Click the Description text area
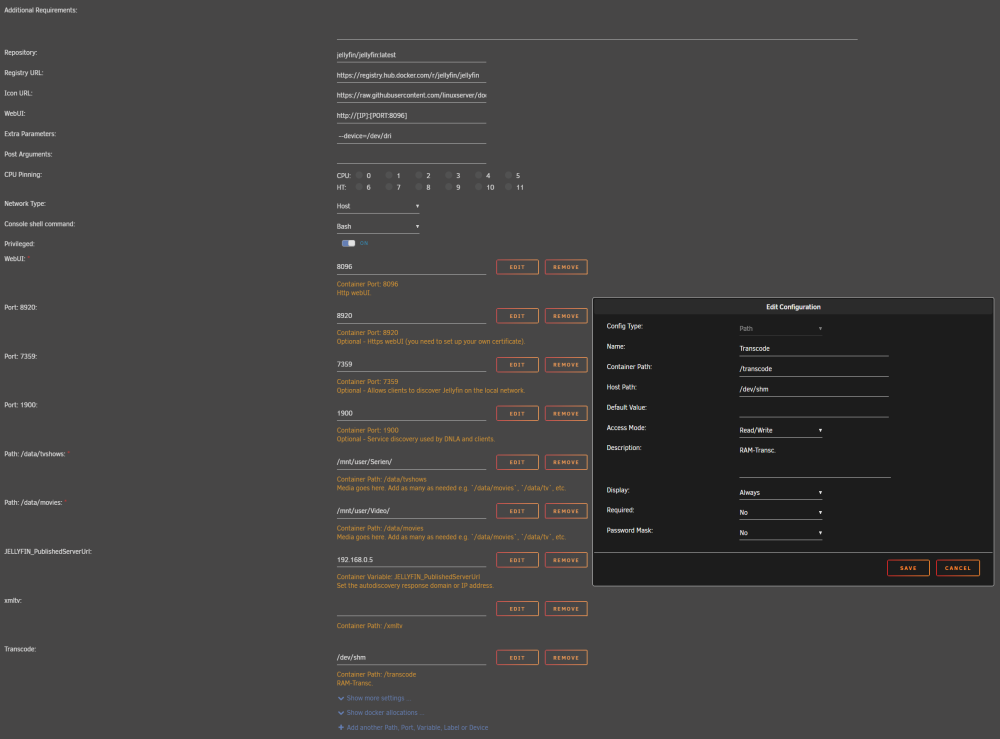 coord(815,460)
